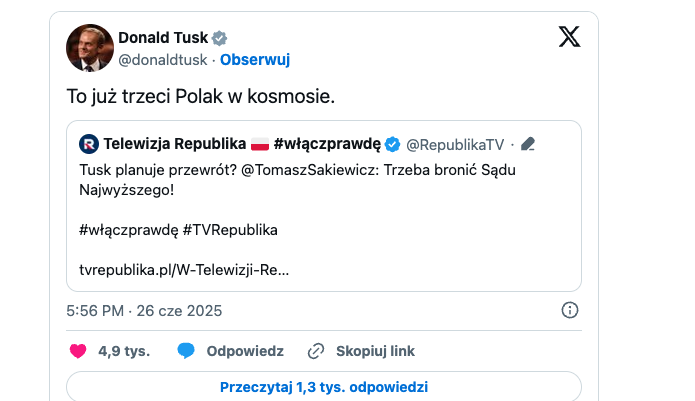Click the verified badge beside Donald Tusk
Viewport: 695px width, 401px height.
219,38
